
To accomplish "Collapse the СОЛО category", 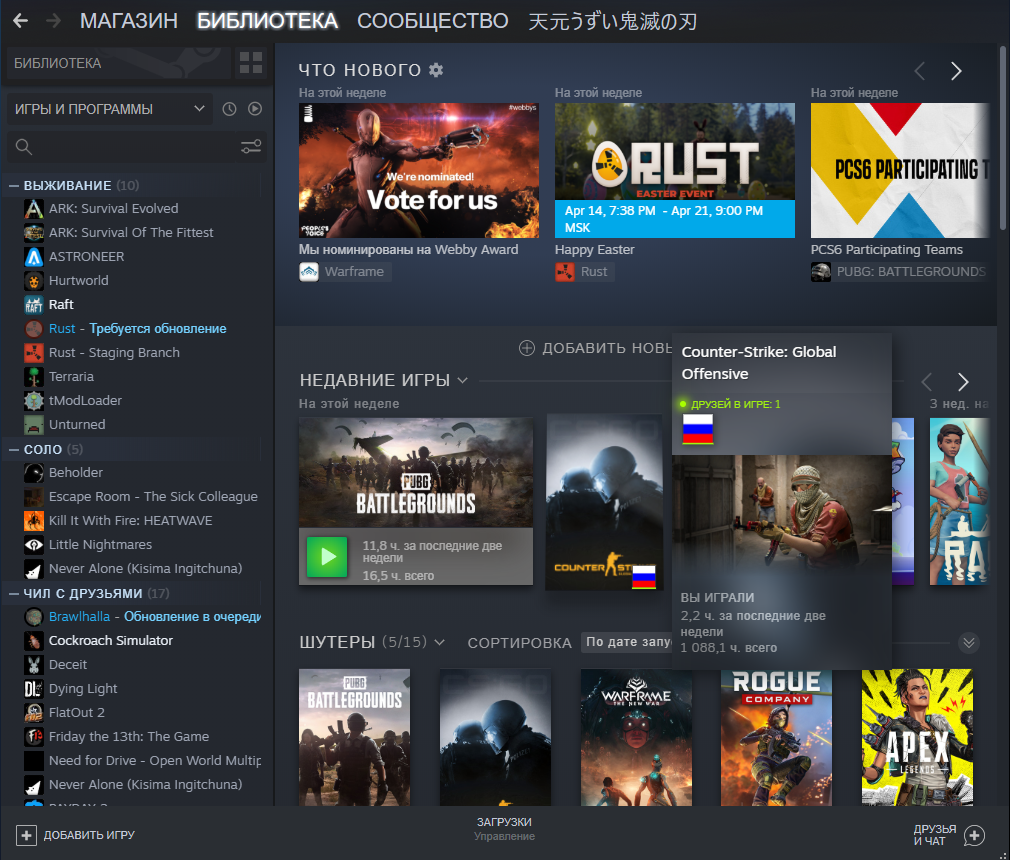I will pos(14,450).
